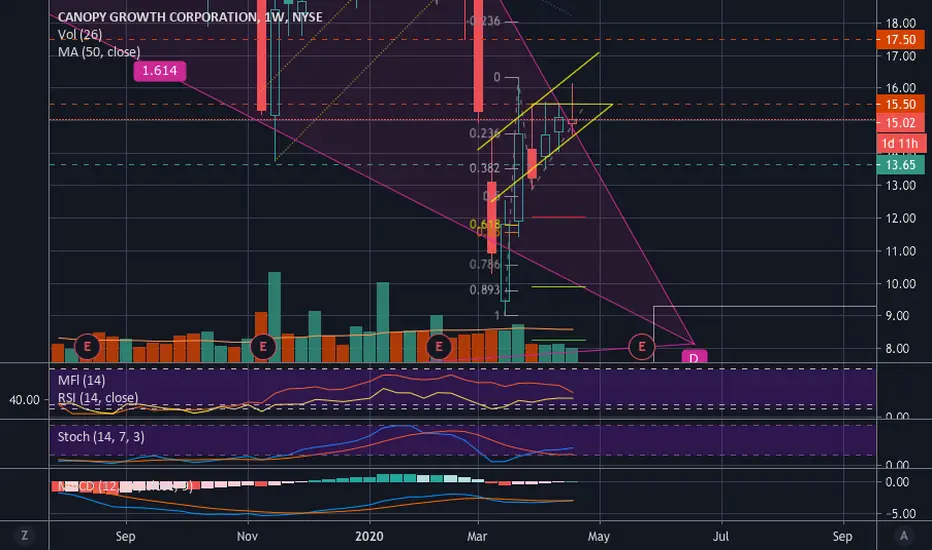Toggle auto scale with the A button
Screen dimensions: 932x550
904,536
